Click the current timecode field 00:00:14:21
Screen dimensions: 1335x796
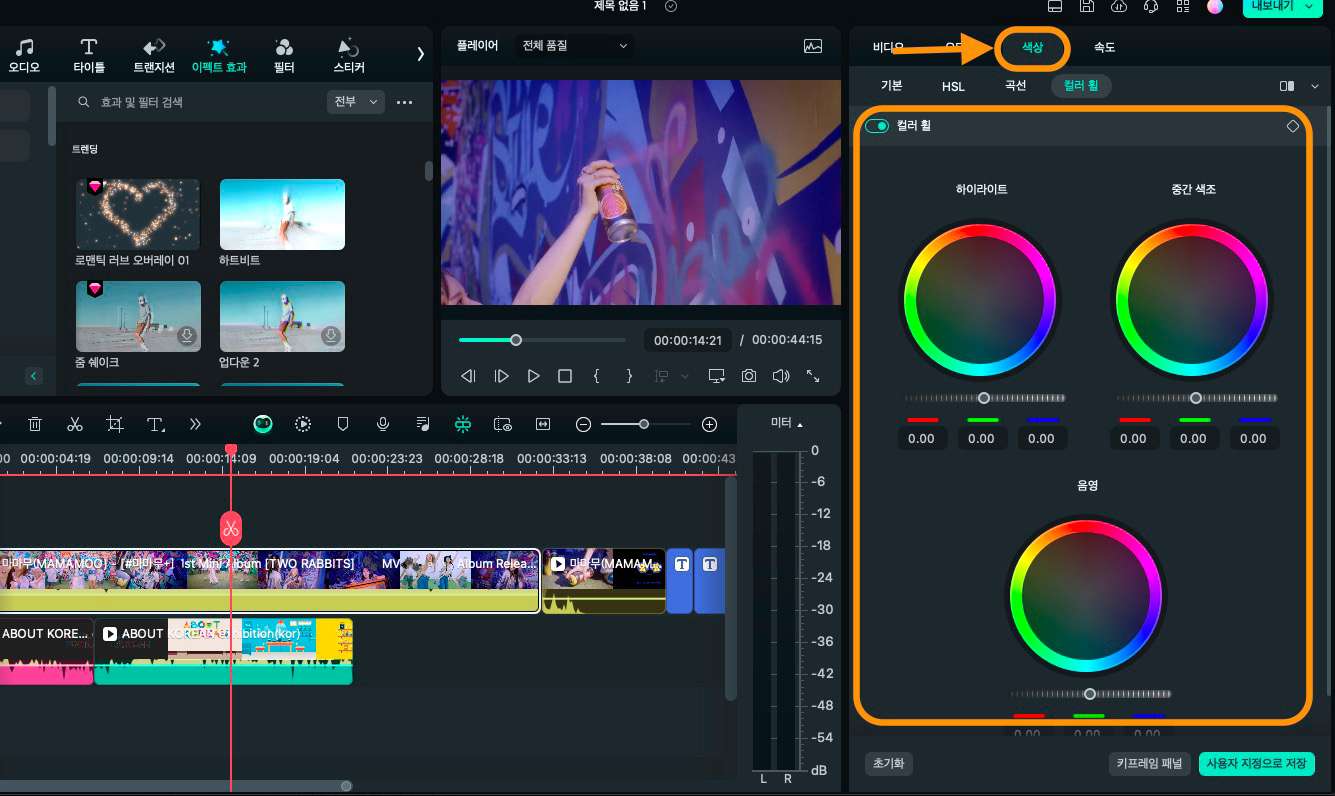click(x=687, y=340)
